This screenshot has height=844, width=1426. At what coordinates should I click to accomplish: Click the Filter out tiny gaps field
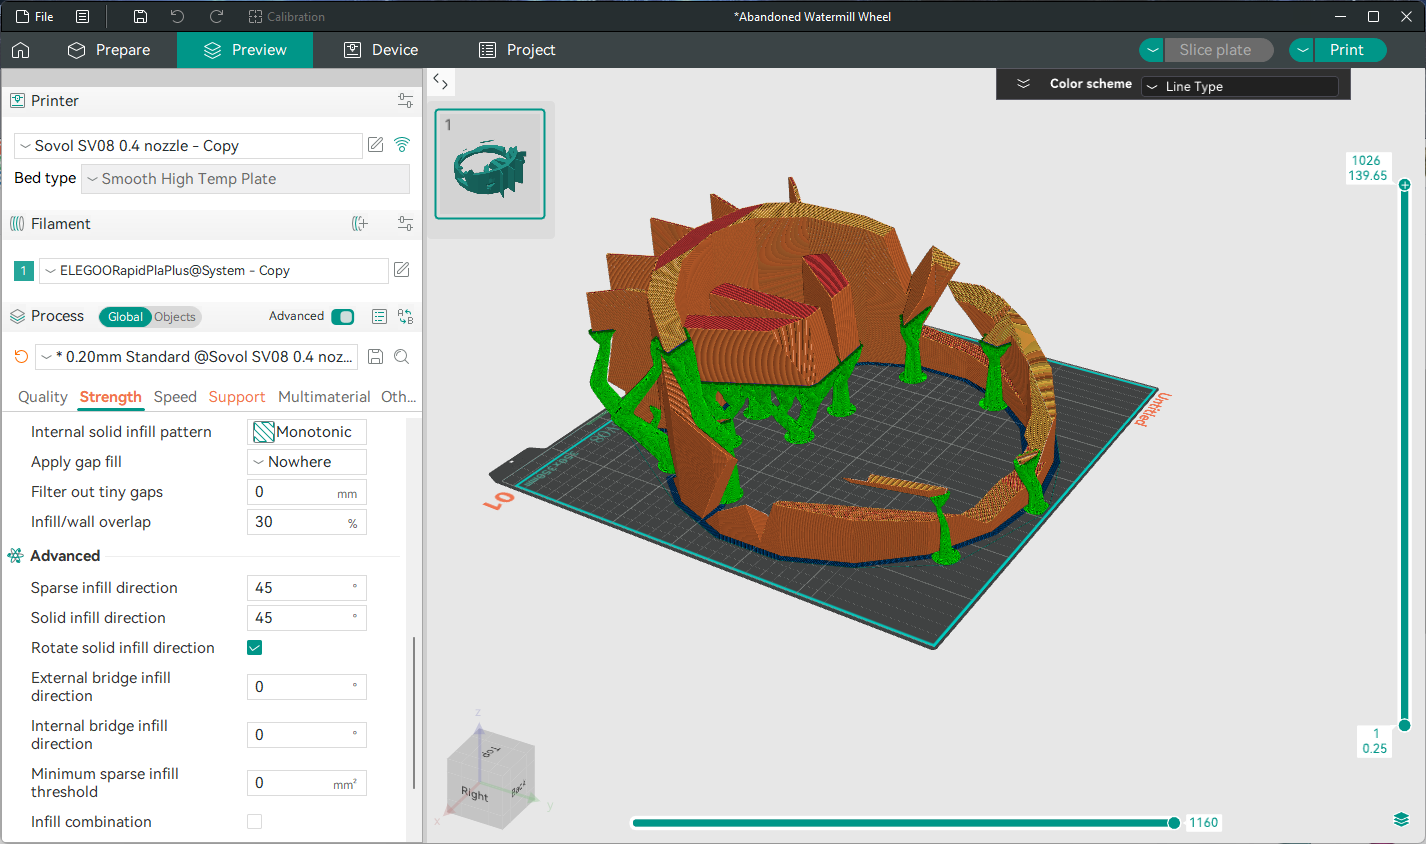click(x=307, y=492)
